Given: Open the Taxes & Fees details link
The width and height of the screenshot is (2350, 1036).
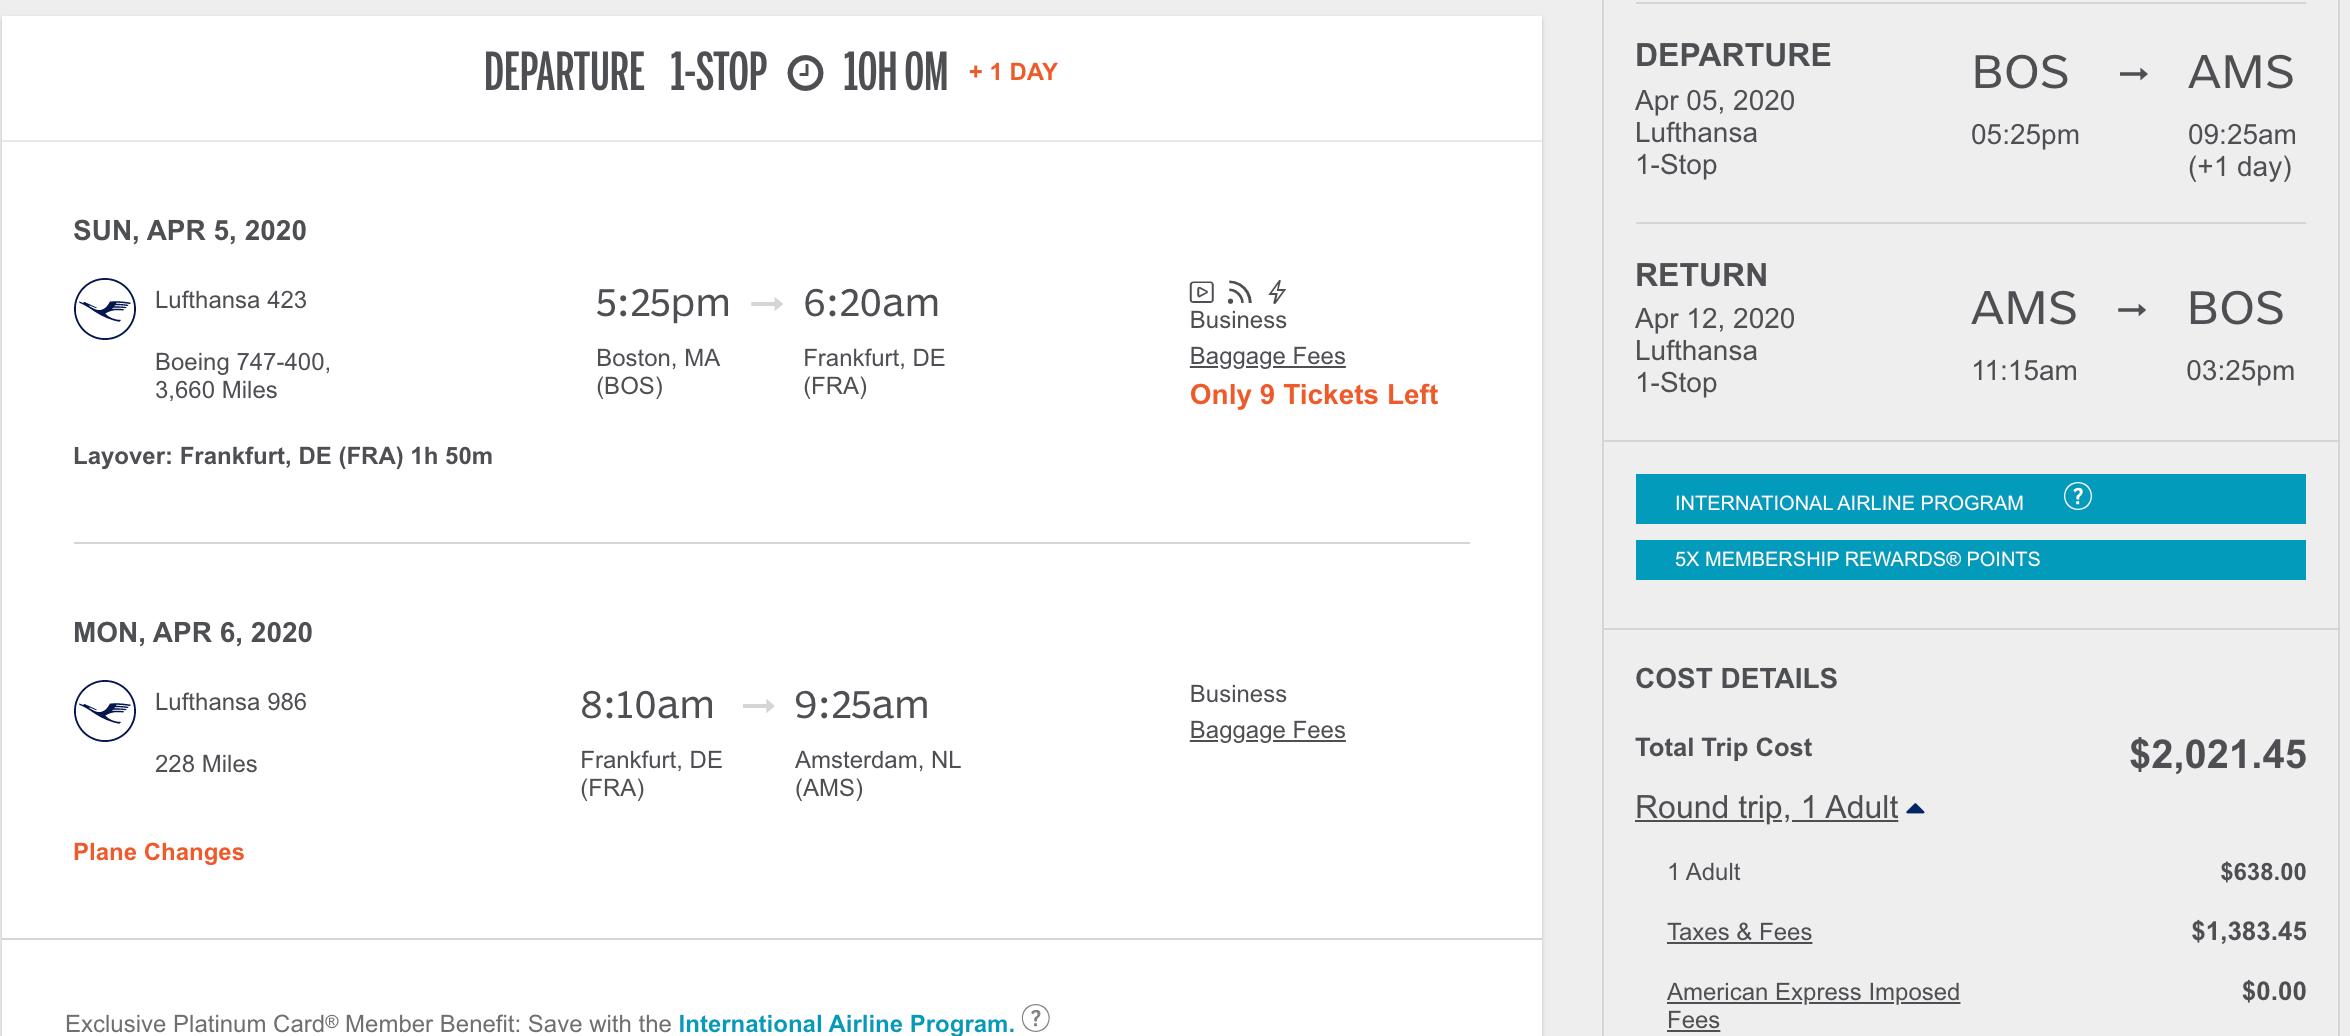Looking at the screenshot, I should [x=1739, y=932].
